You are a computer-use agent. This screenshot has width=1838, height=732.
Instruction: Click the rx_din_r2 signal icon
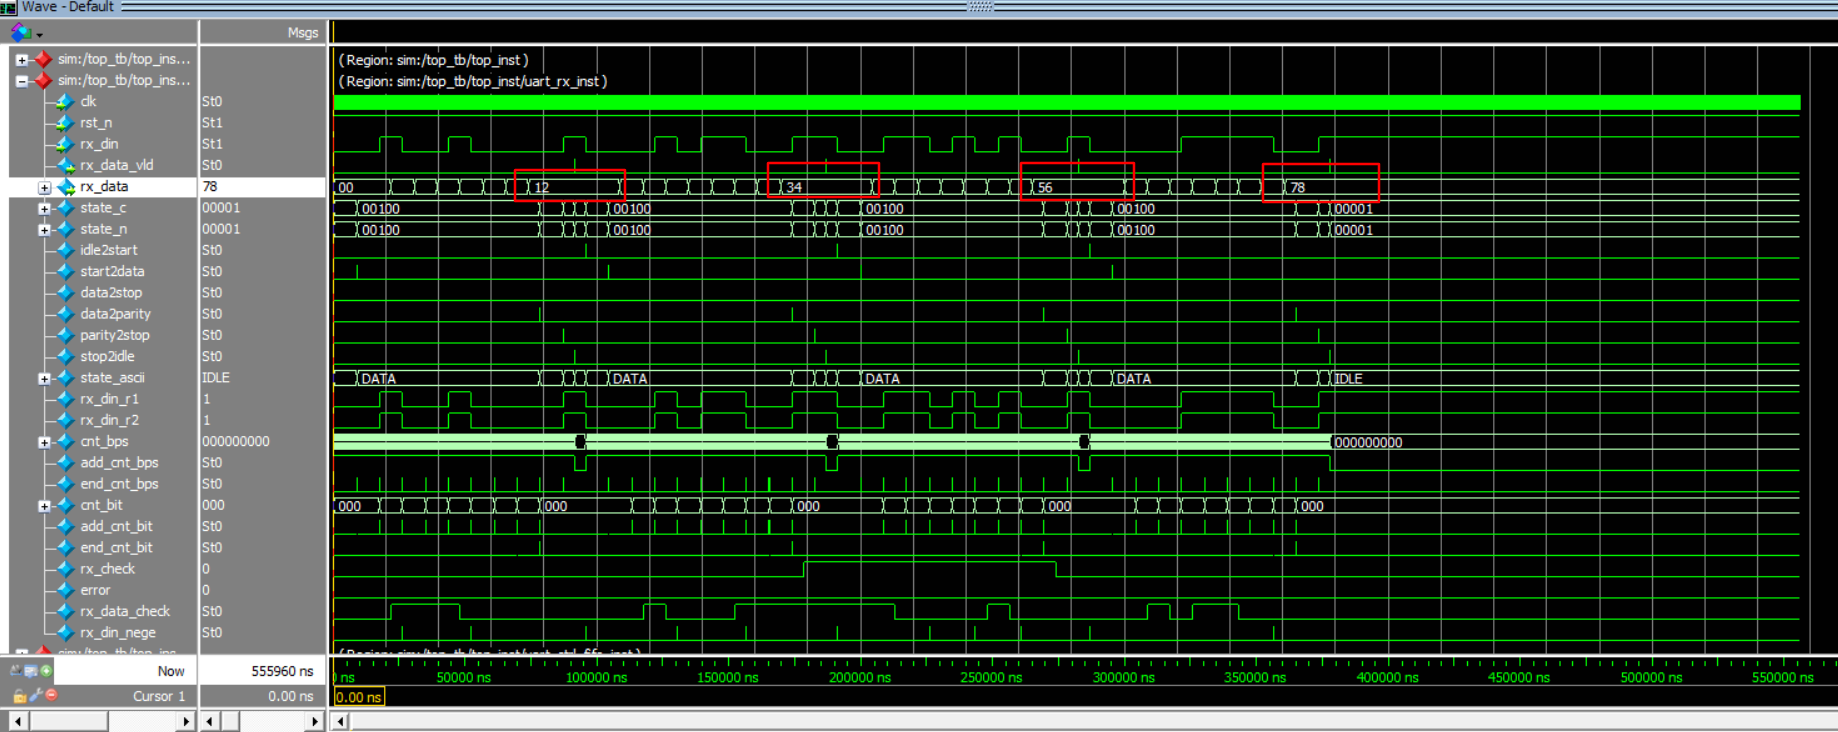[x=65, y=420]
